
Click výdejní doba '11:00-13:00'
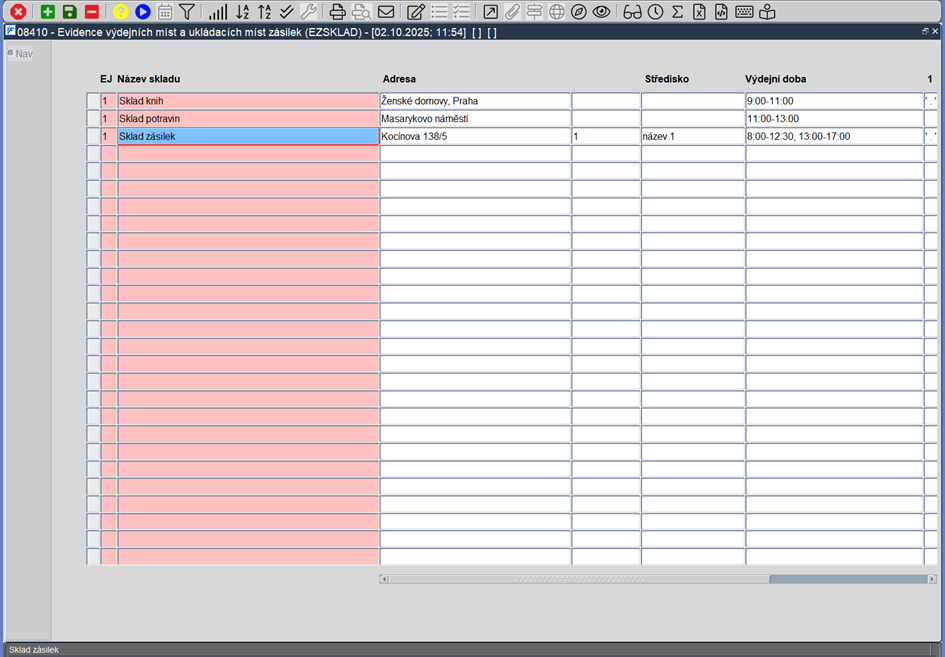(x=834, y=119)
